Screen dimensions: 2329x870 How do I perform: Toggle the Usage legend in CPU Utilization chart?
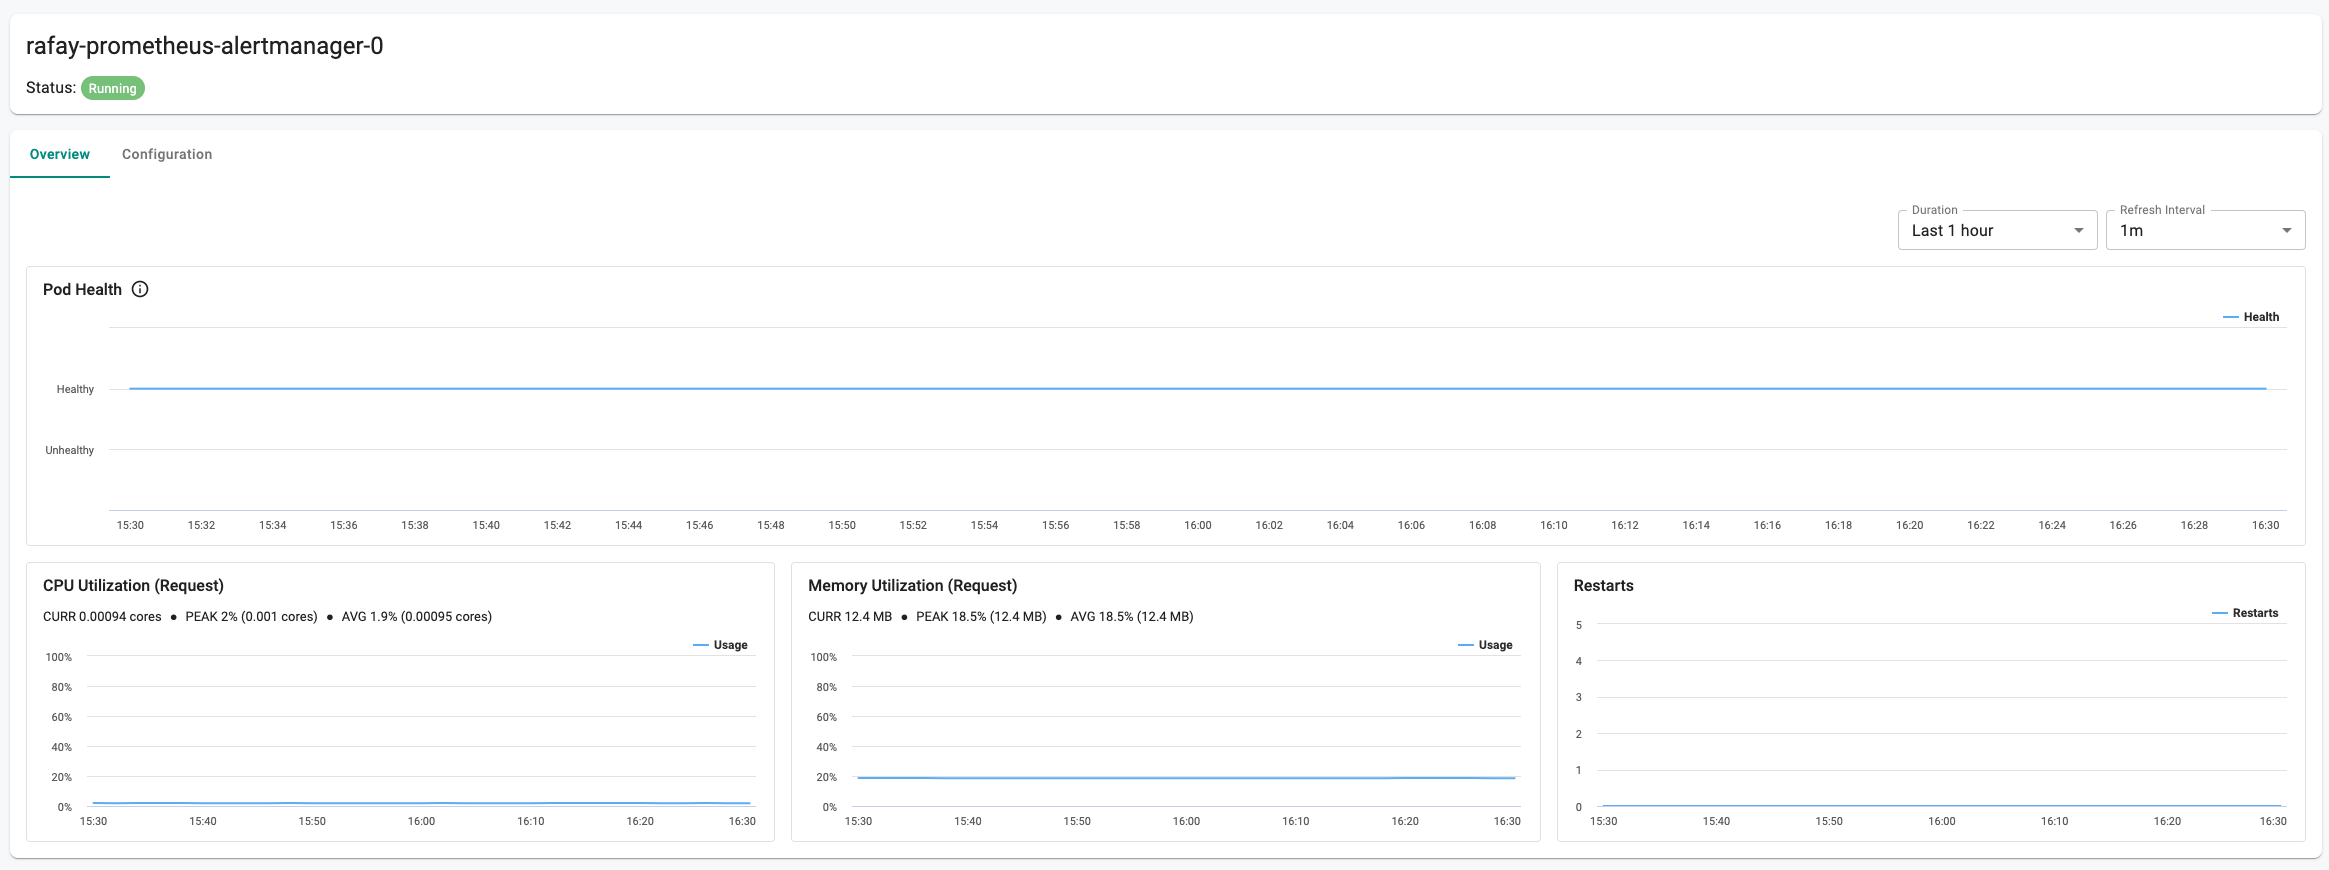click(x=720, y=645)
